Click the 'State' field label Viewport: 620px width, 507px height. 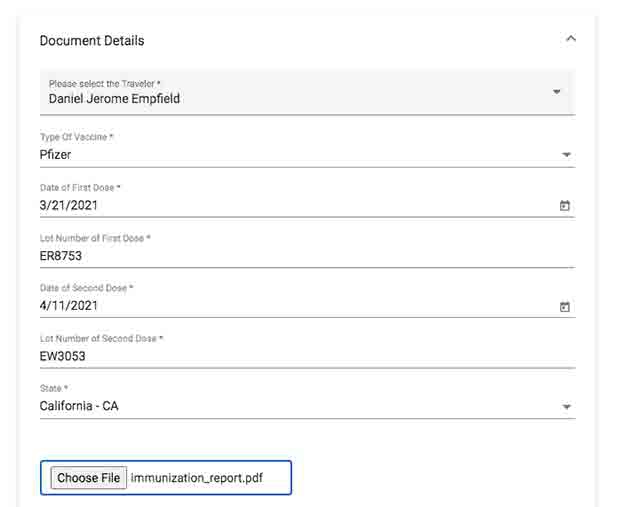(54, 388)
